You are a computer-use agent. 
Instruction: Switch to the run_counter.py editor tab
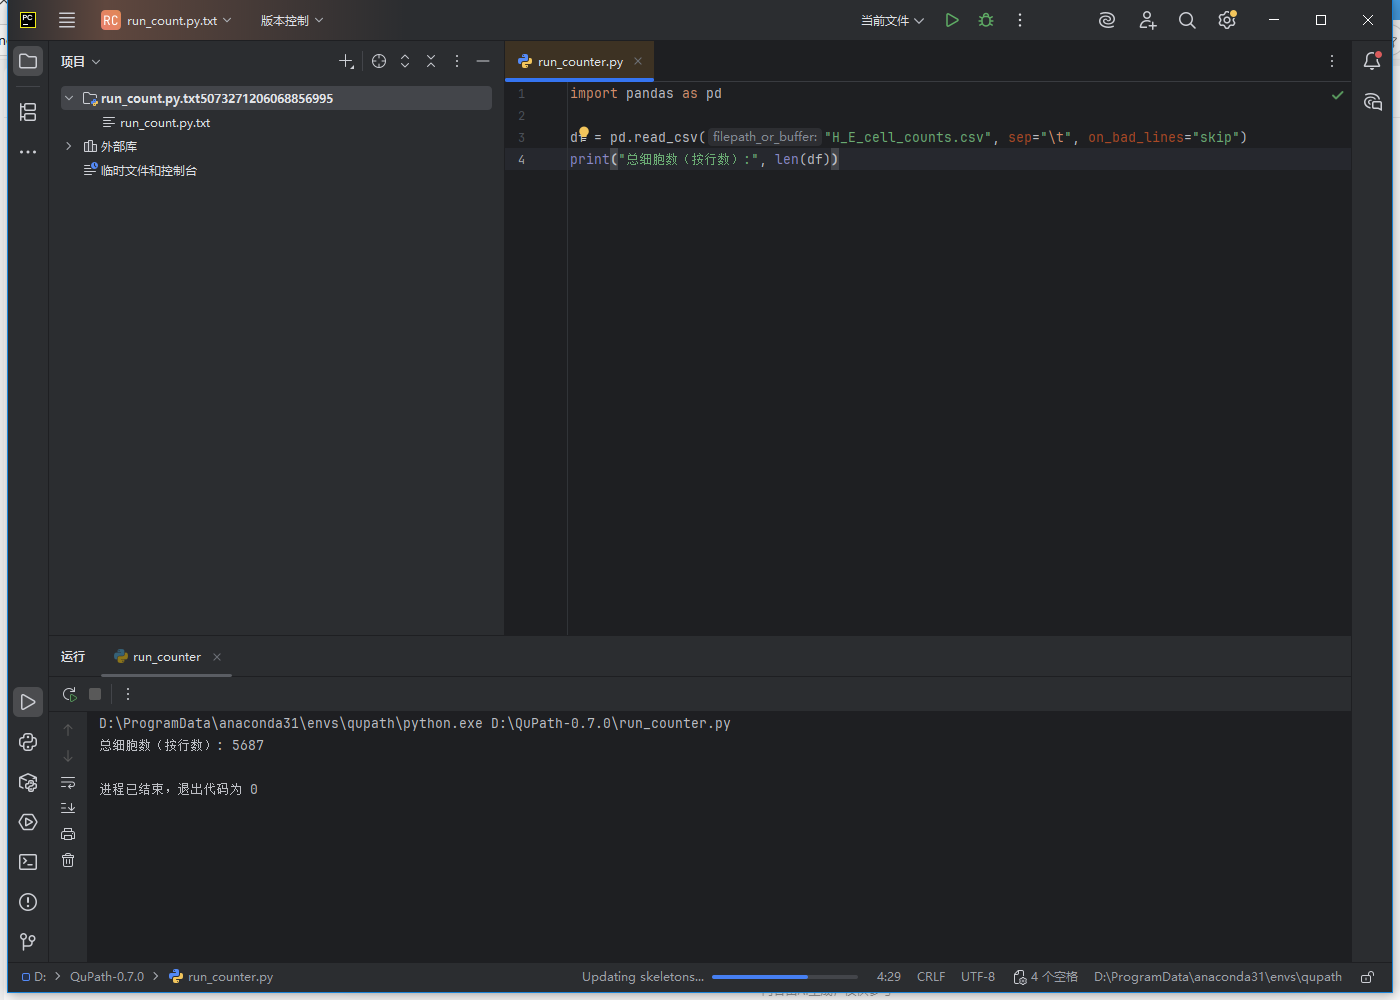tap(579, 60)
